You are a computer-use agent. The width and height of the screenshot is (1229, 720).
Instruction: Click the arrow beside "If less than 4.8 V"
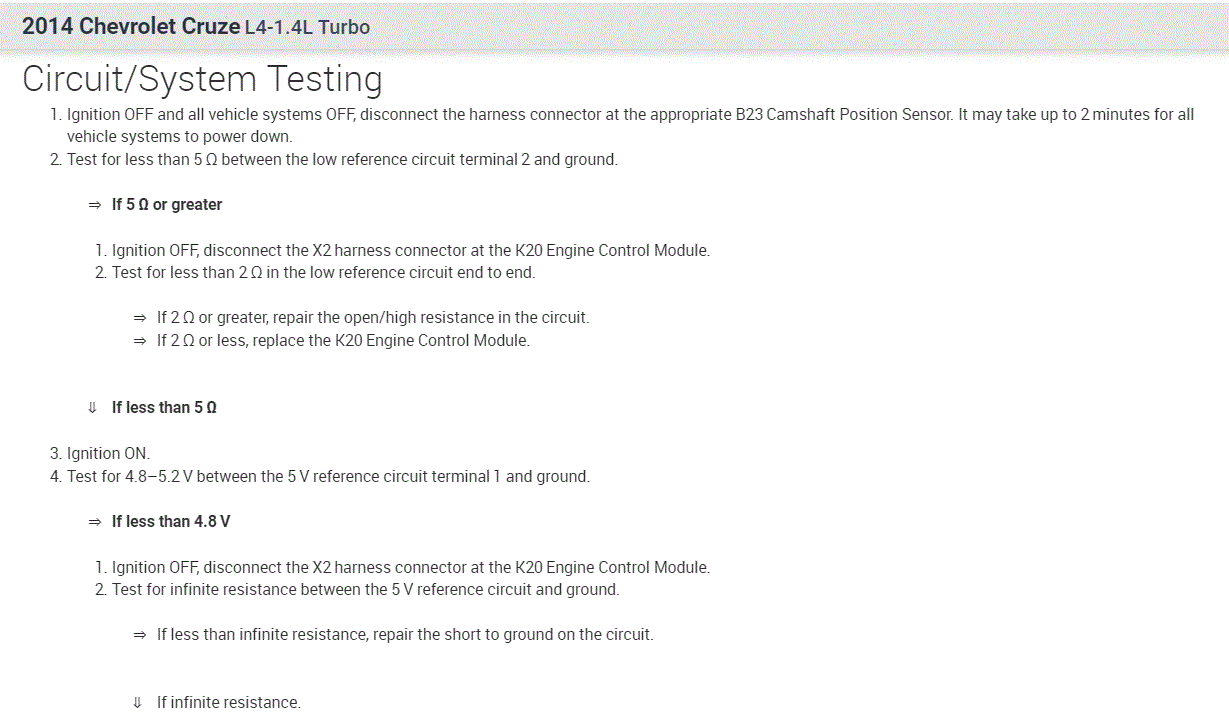pos(94,522)
